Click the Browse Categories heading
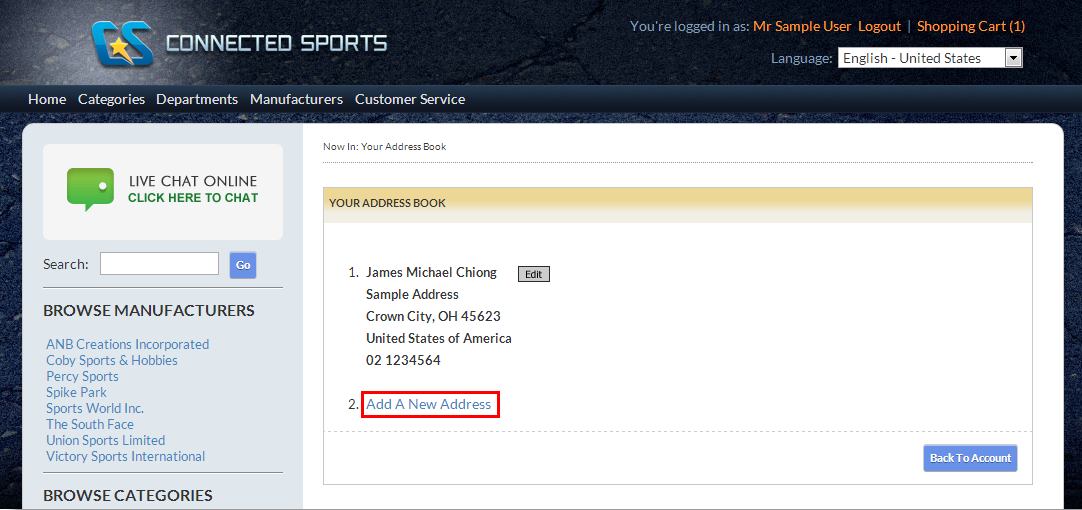The width and height of the screenshot is (1082, 510). 128,496
